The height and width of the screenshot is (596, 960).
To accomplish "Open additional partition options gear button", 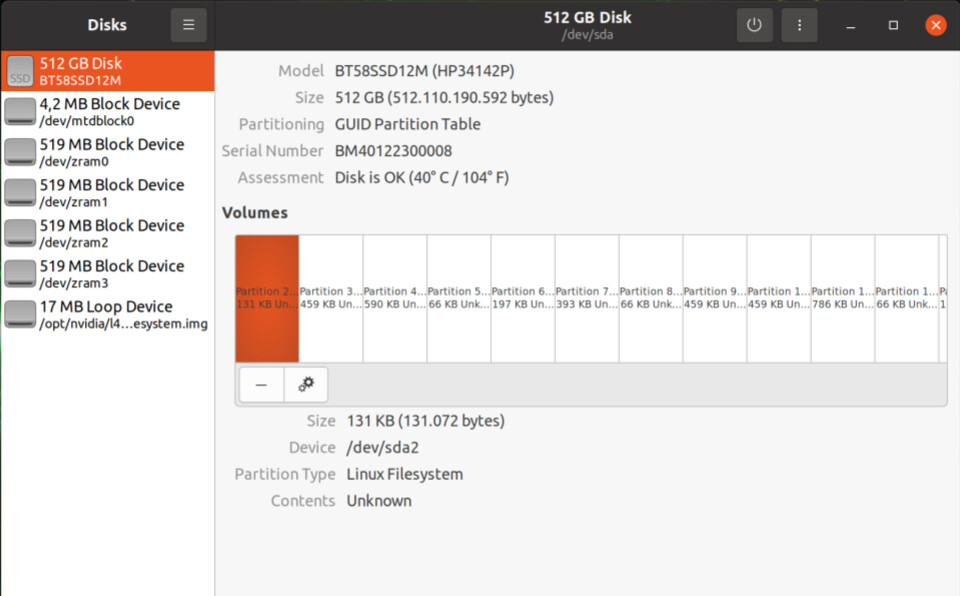I will (306, 384).
